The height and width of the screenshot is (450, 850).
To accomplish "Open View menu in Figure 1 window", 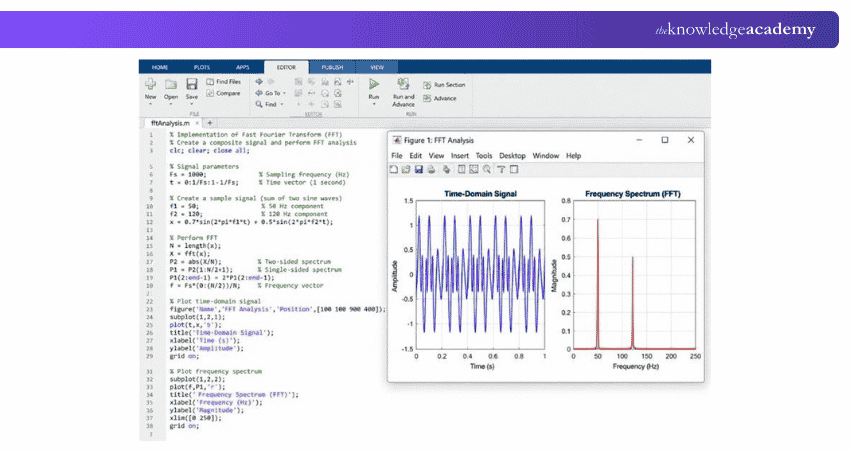I will click(436, 156).
